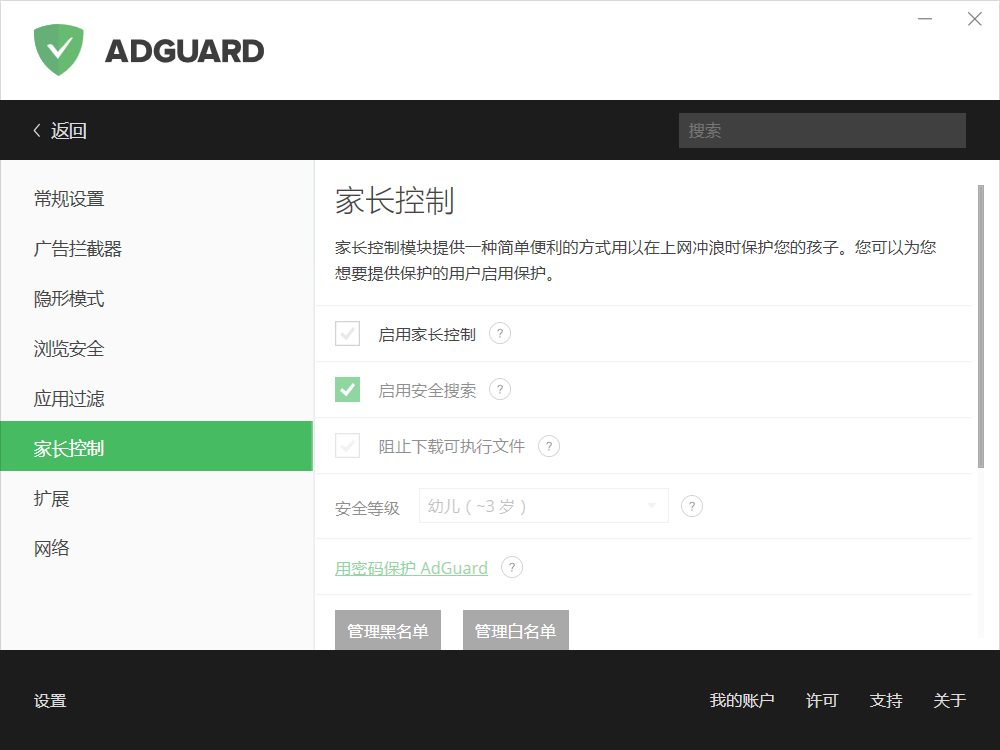Open the 安全等级 dropdown showing 幼儿
The width and height of the screenshot is (1000, 750).
tap(543, 506)
